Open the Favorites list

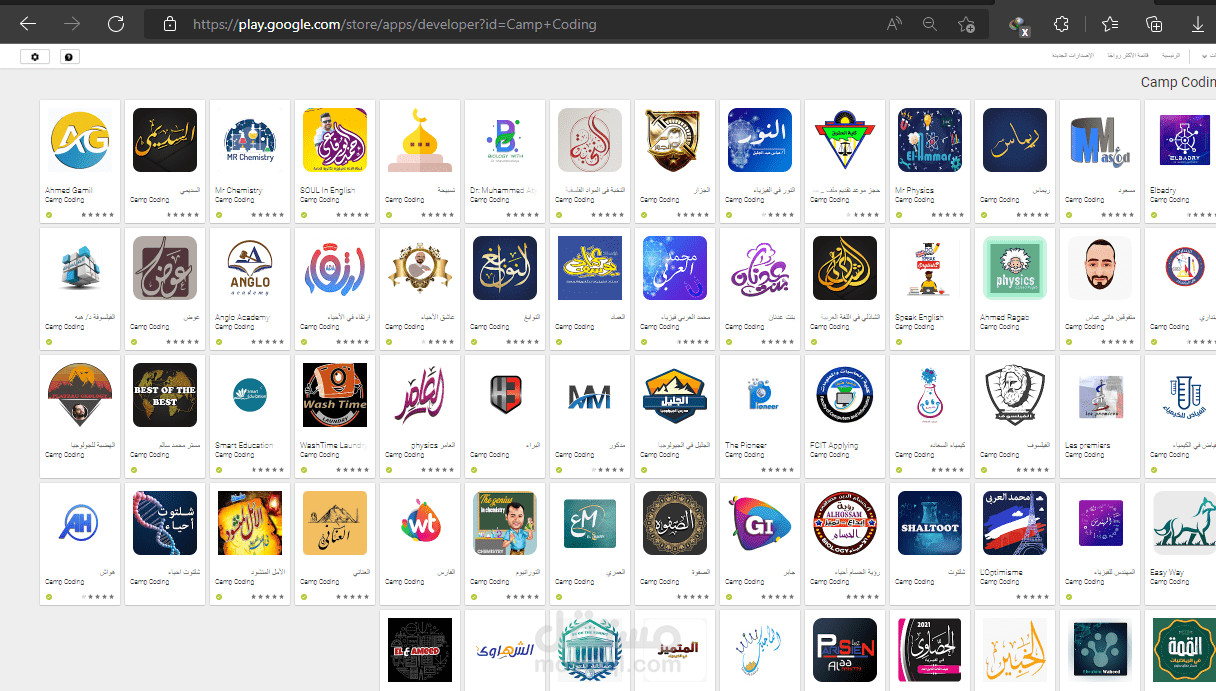point(1110,24)
